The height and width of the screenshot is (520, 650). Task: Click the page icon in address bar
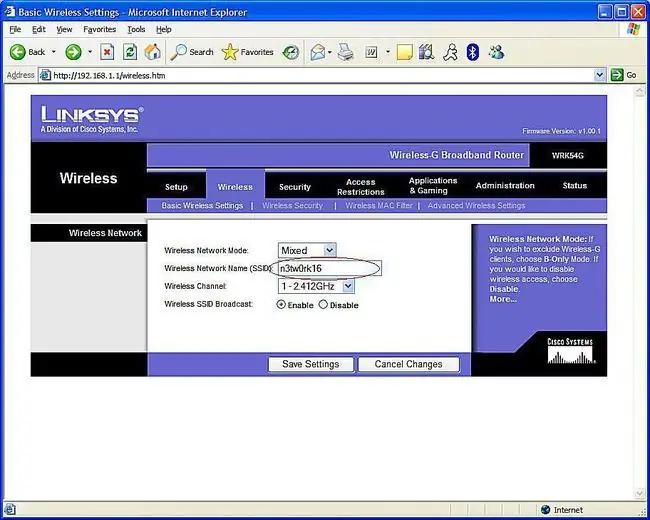tap(45, 75)
